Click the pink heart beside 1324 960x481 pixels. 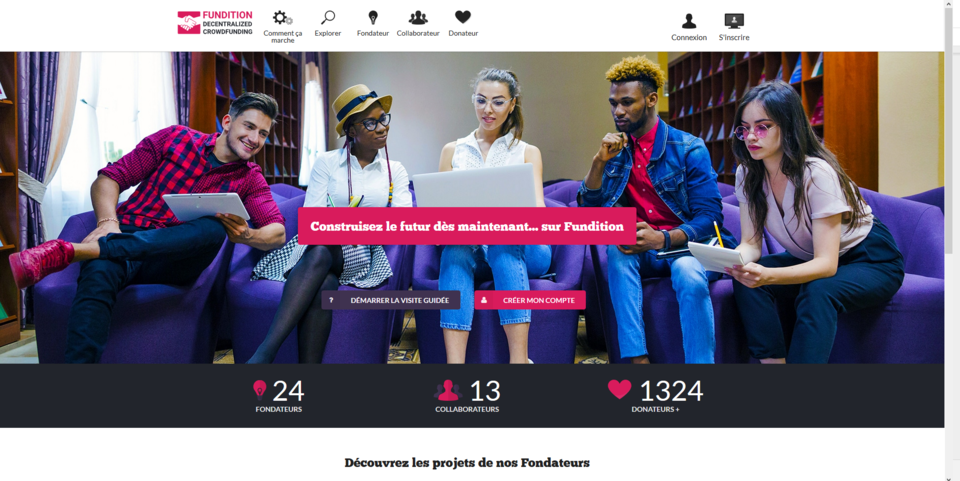pyautogui.click(x=619, y=389)
